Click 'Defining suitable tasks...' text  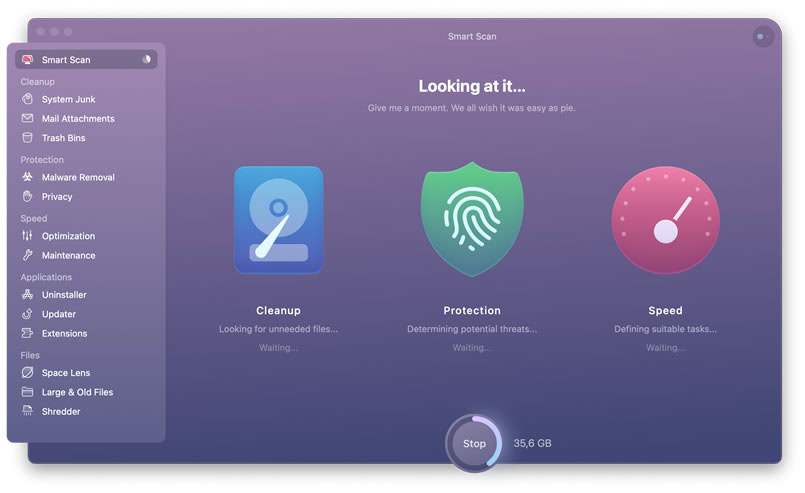pyautogui.click(x=665, y=329)
